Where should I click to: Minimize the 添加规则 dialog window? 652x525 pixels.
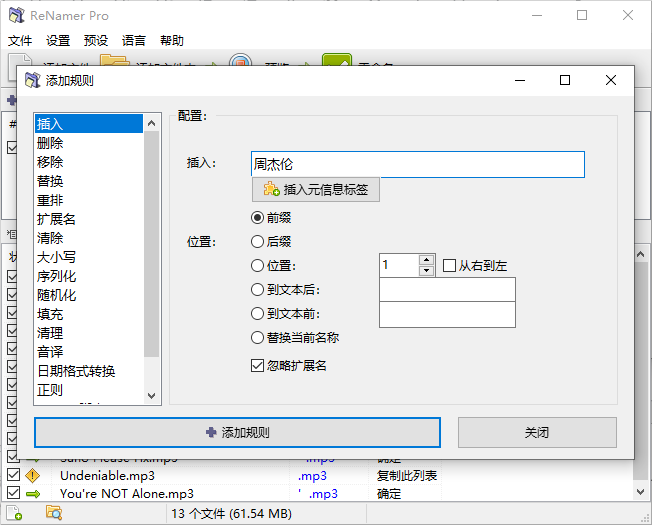coord(520,80)
